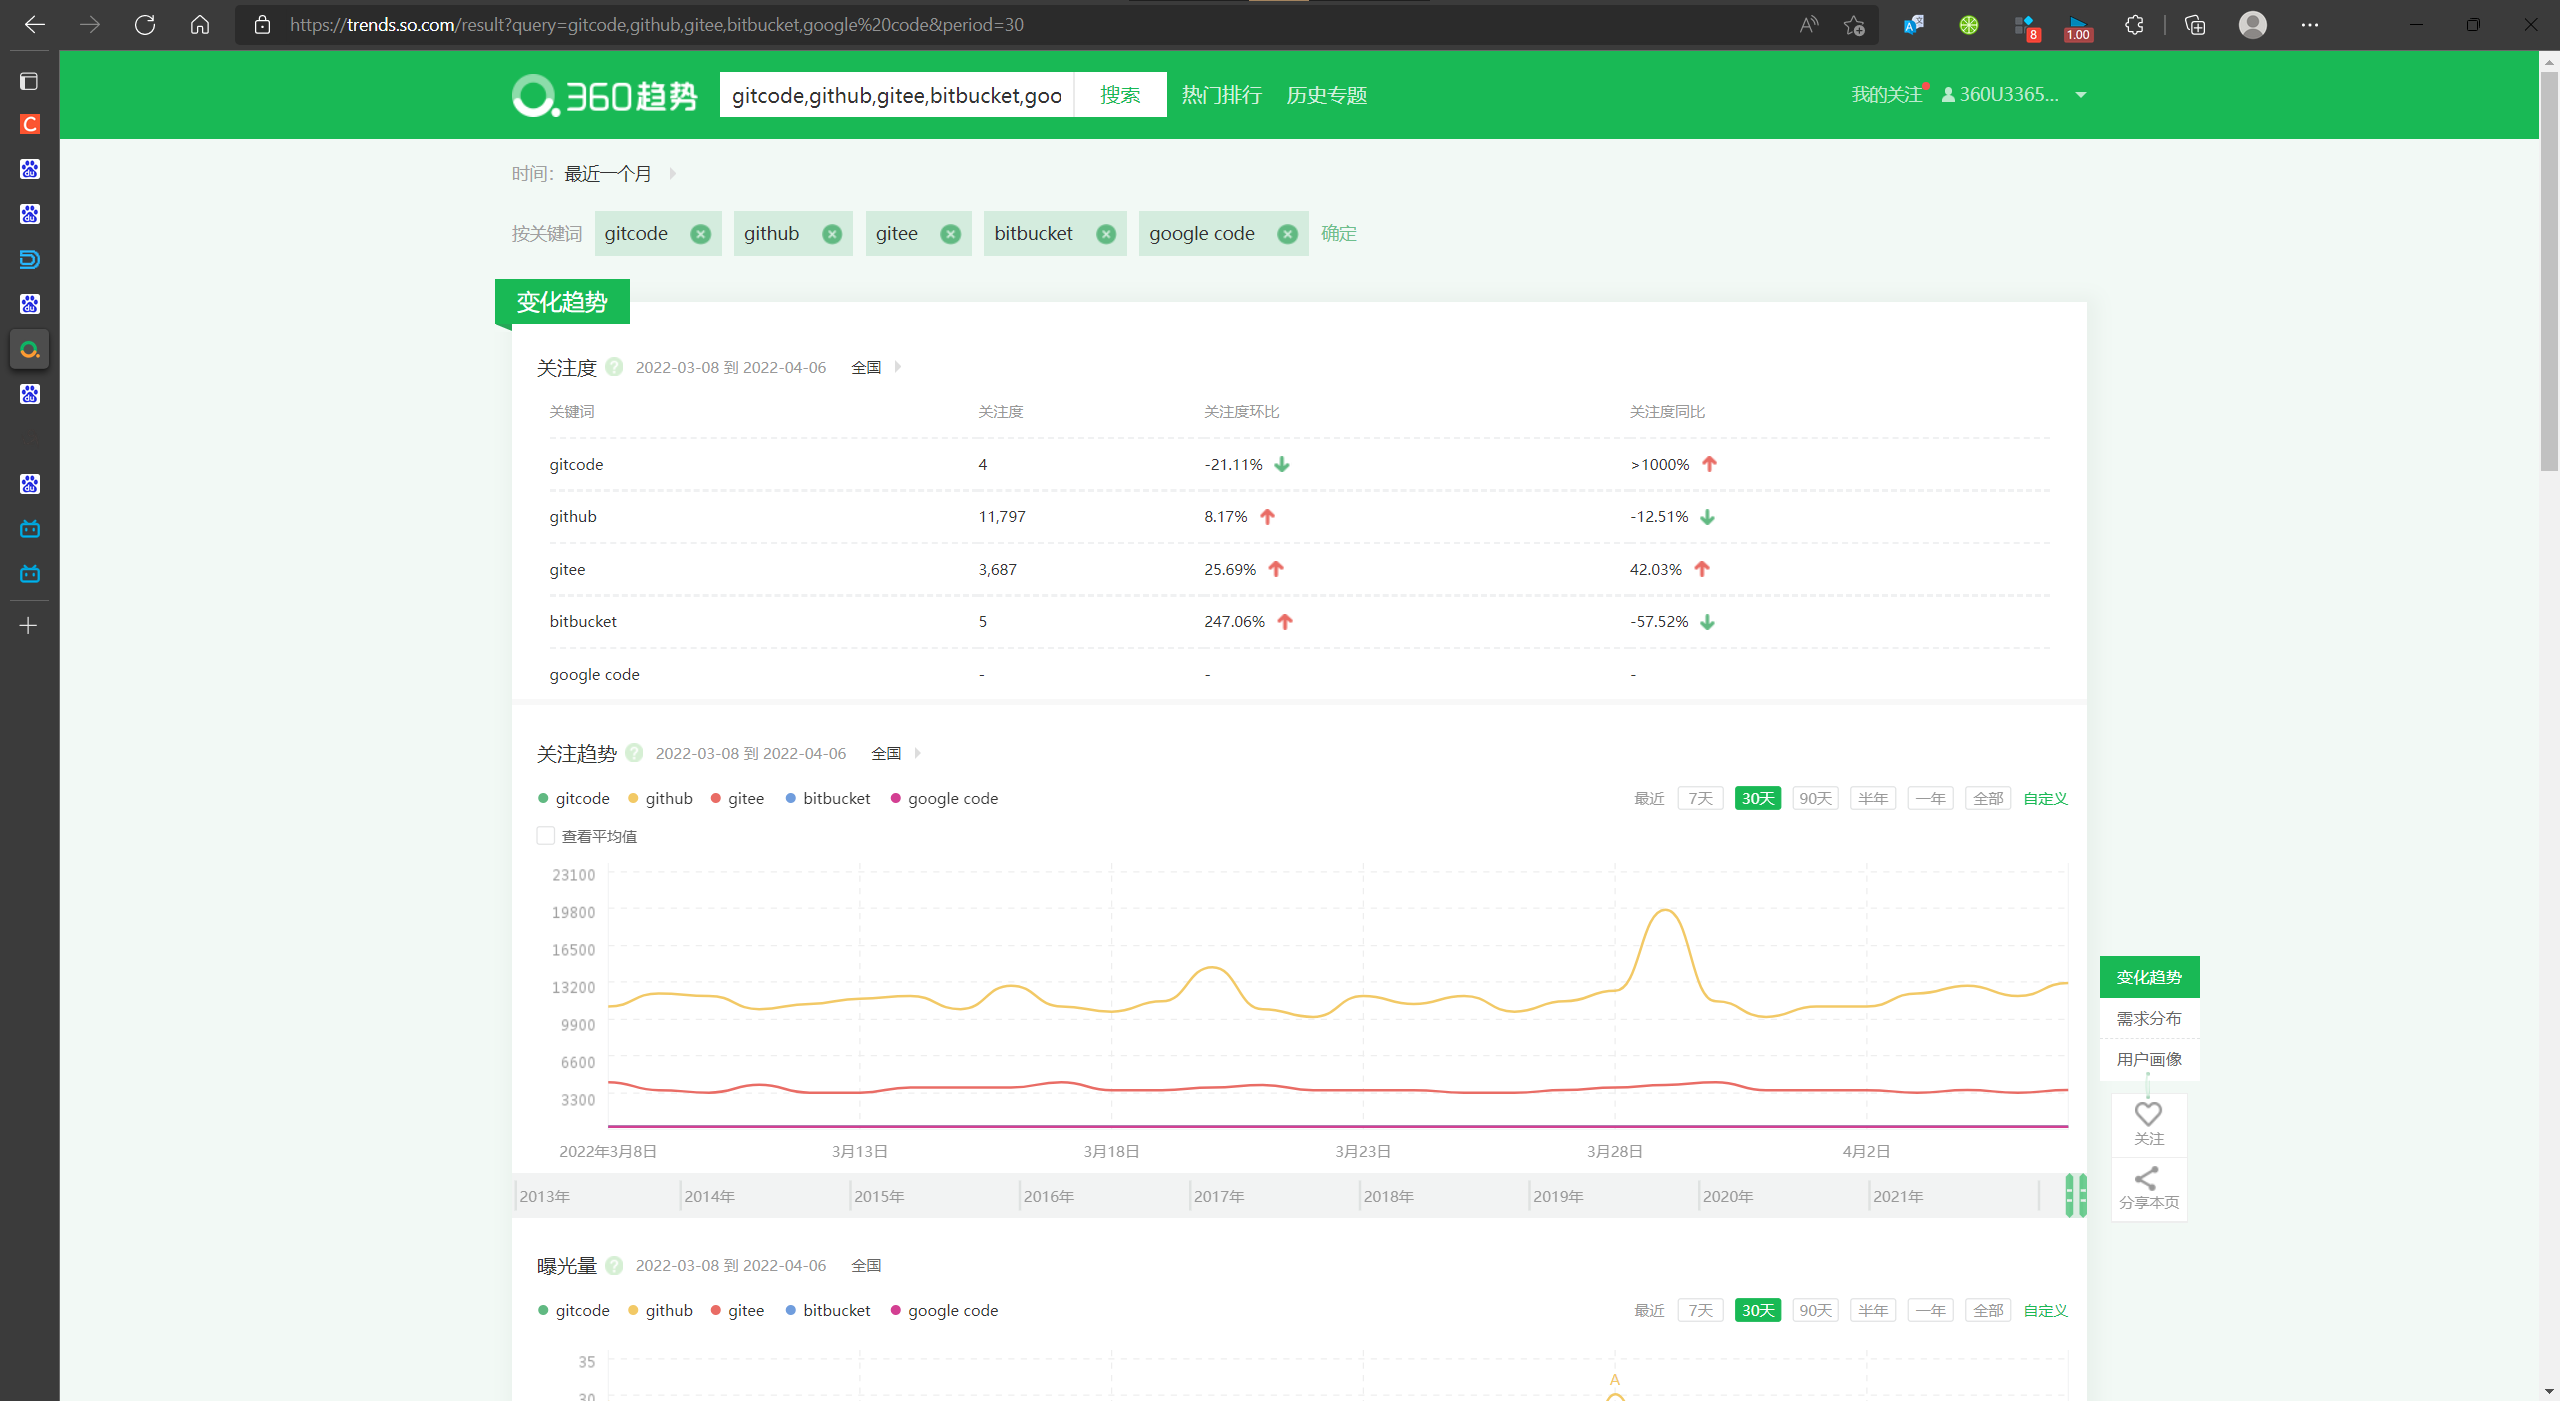
Task: Open the 热门排行 menu item
Action: pyautogui.click(x=1221, y=95)
